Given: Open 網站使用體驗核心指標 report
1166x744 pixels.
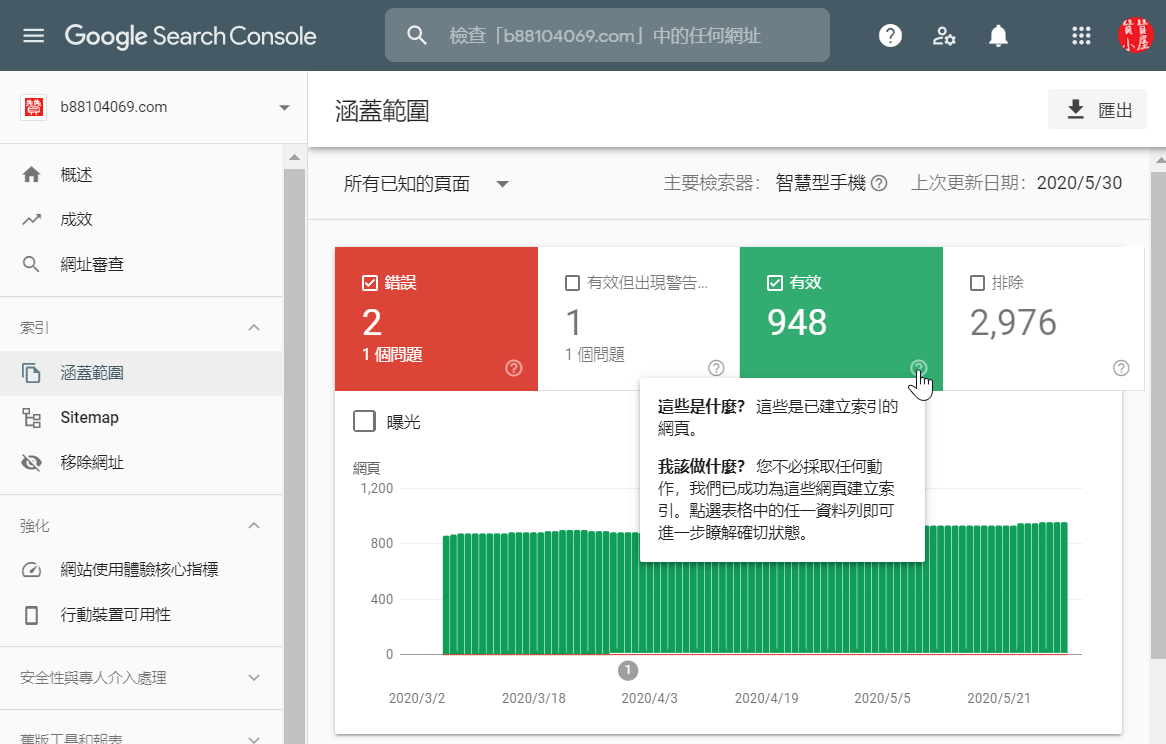Looking at the screenshot, I should coord(141,570).
